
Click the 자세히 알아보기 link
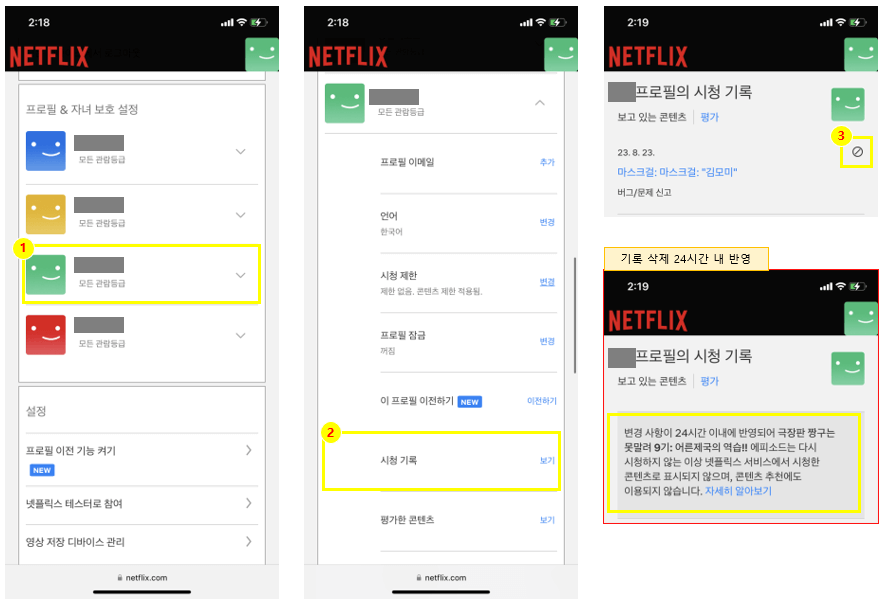click(738, 491)
